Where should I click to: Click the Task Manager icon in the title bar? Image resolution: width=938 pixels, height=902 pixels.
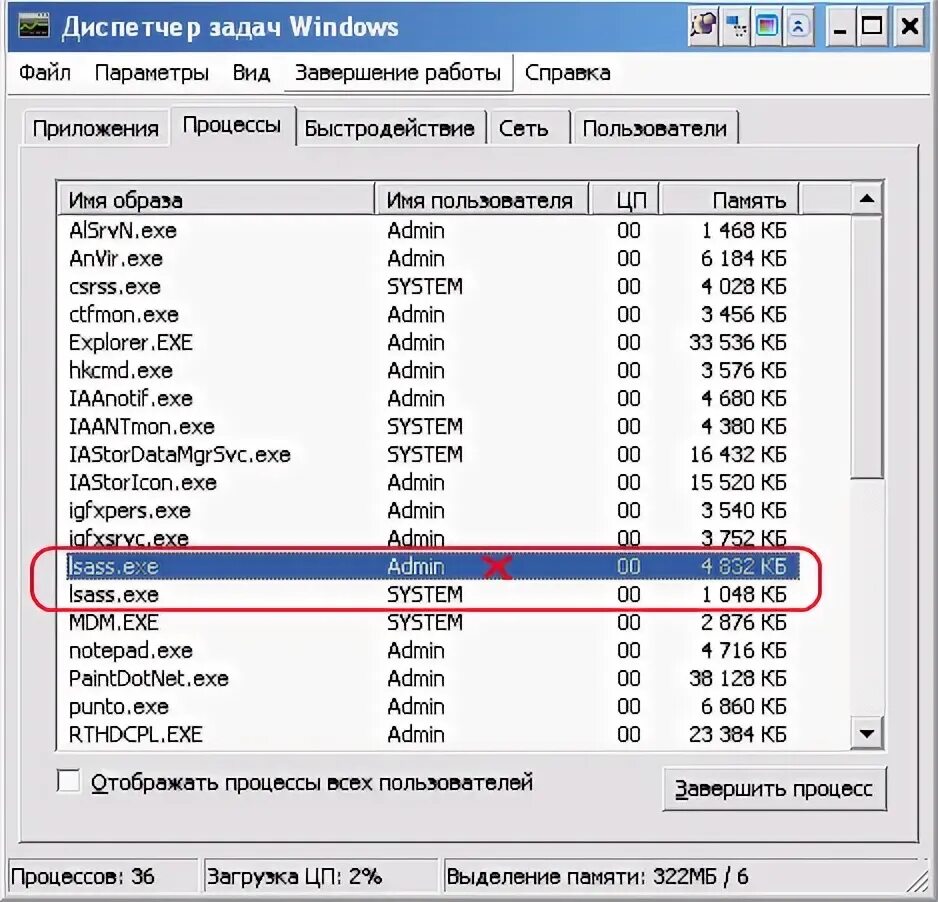[x=34, y=26]
